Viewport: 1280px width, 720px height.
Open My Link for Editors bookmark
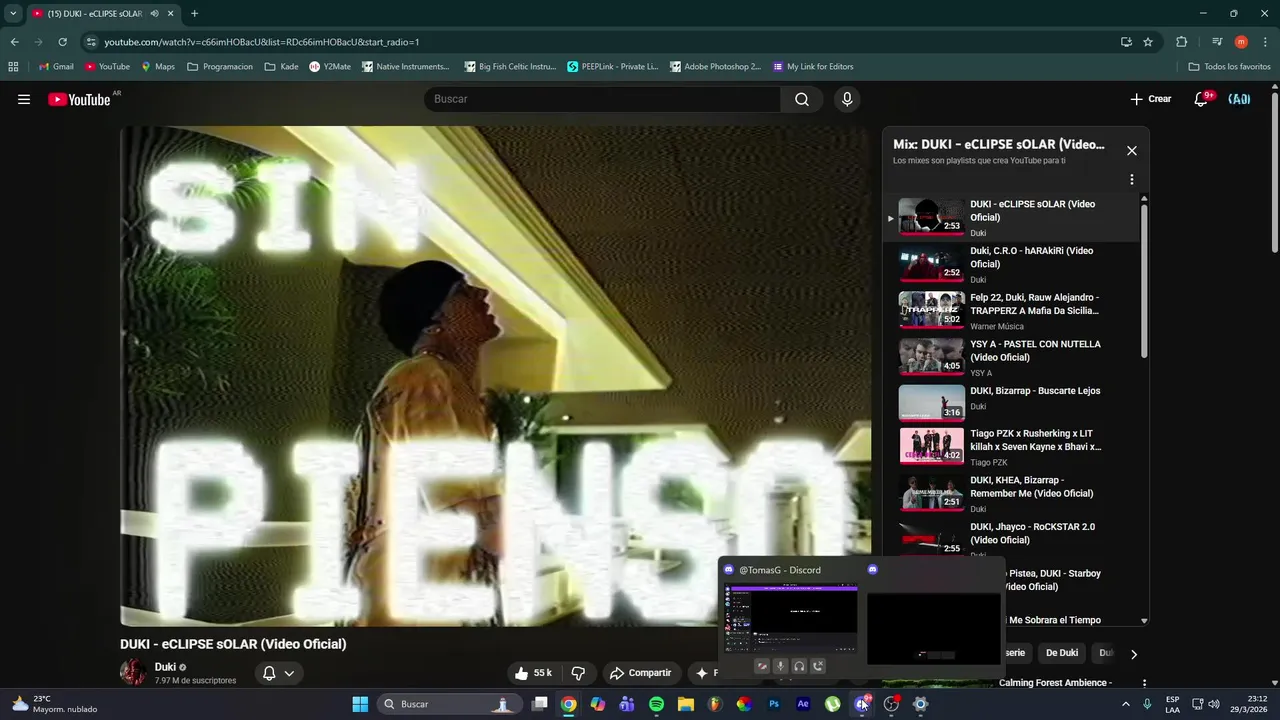pos(813,67)
